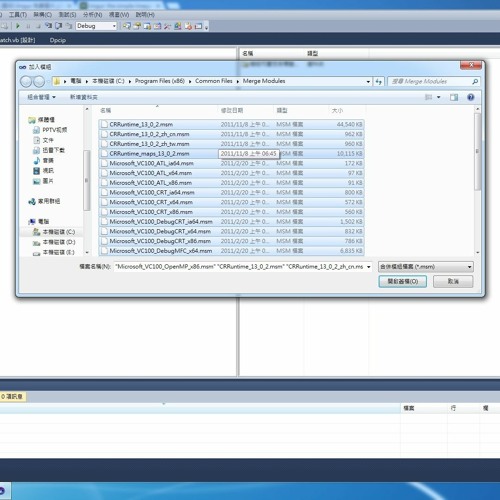
Task: Click the Open (O) button in the dialog
Action: (x=403, y=281)
